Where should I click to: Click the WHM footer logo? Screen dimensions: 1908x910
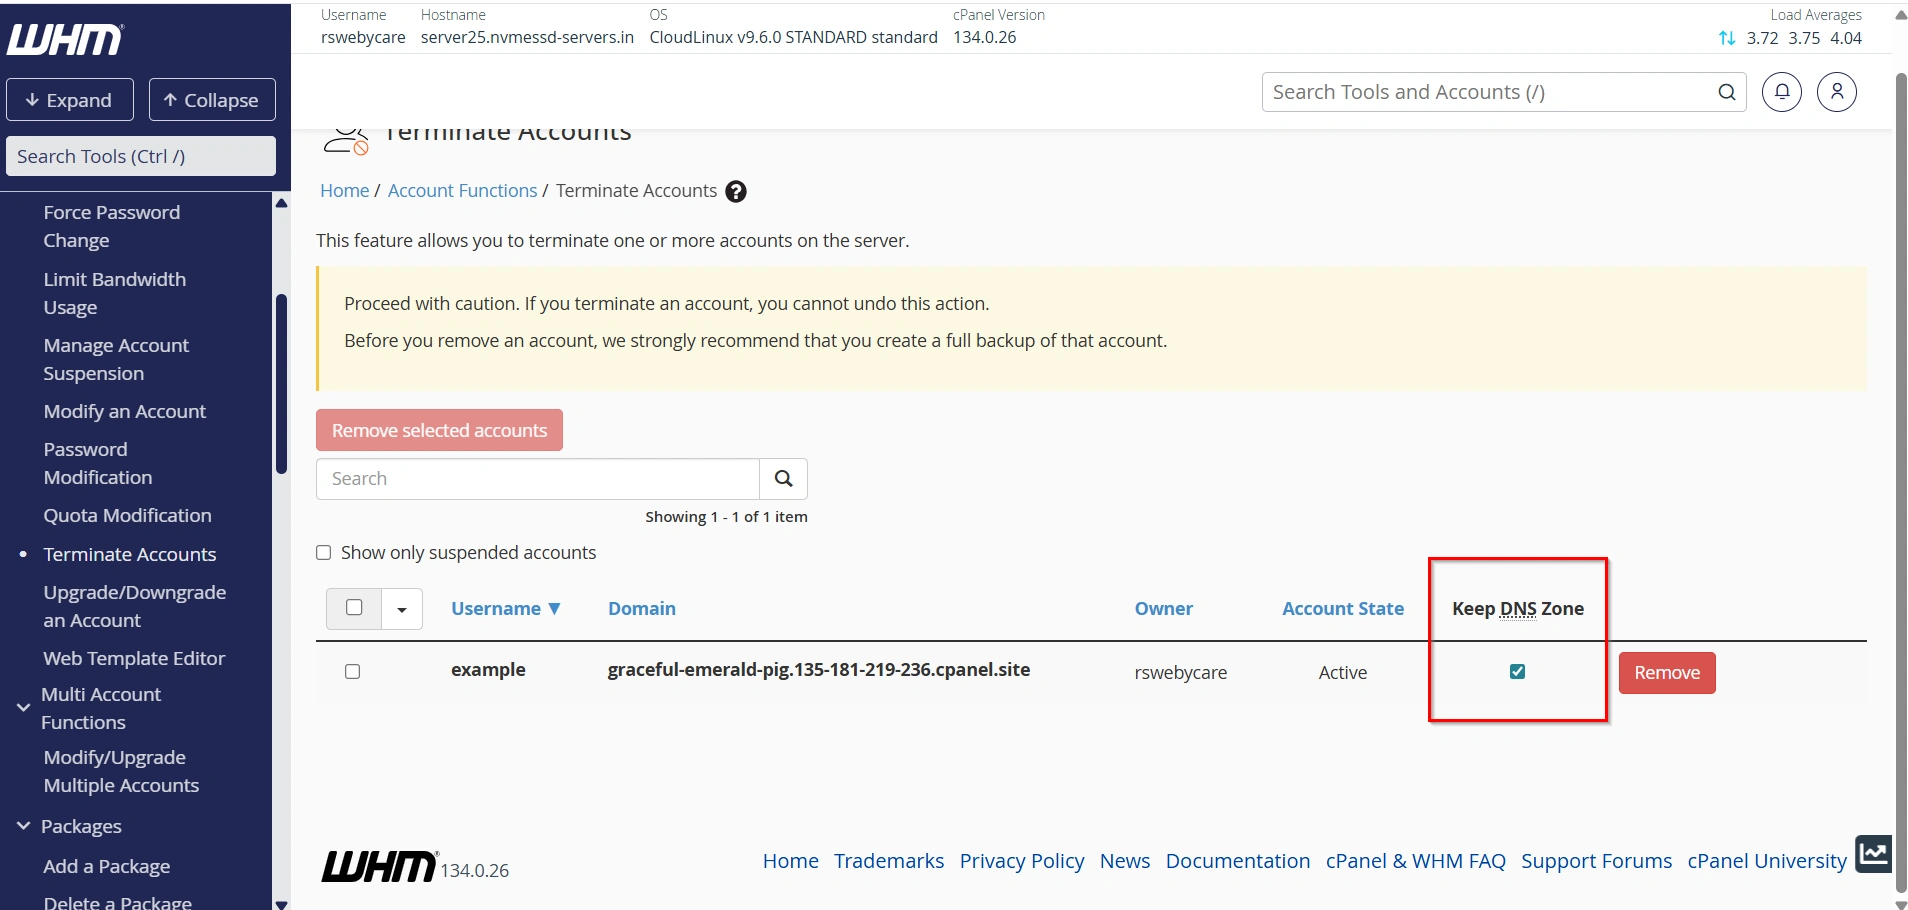(x=380, y=867)
